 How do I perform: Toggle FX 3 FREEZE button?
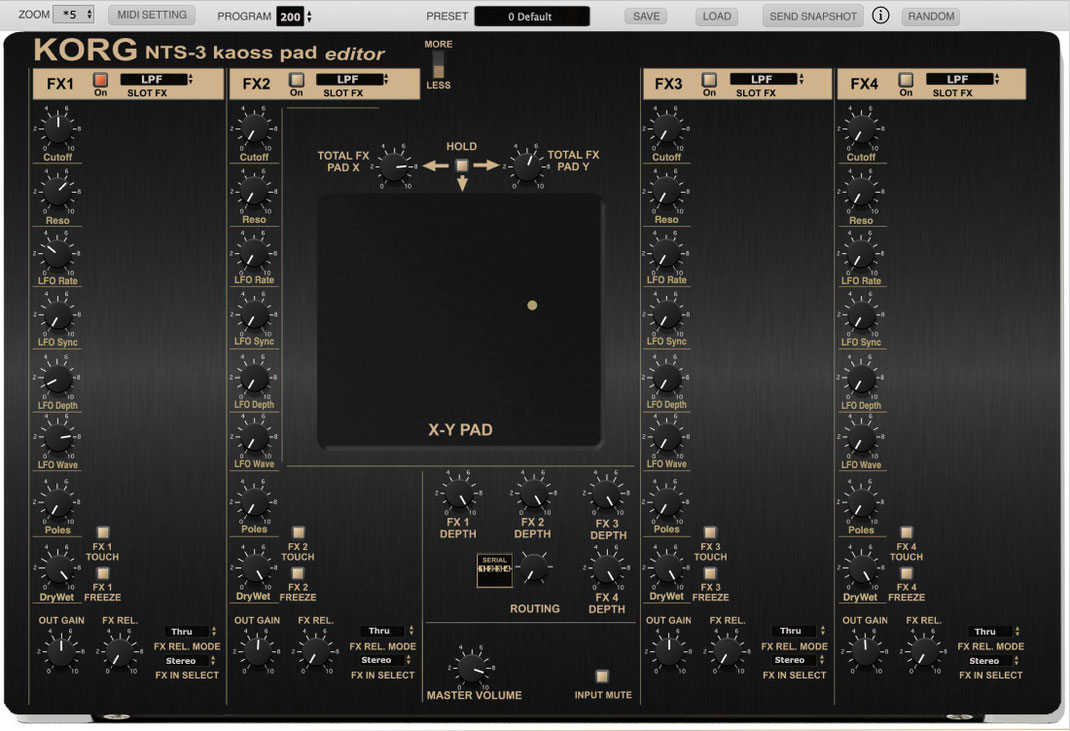[x=710, y=573]
